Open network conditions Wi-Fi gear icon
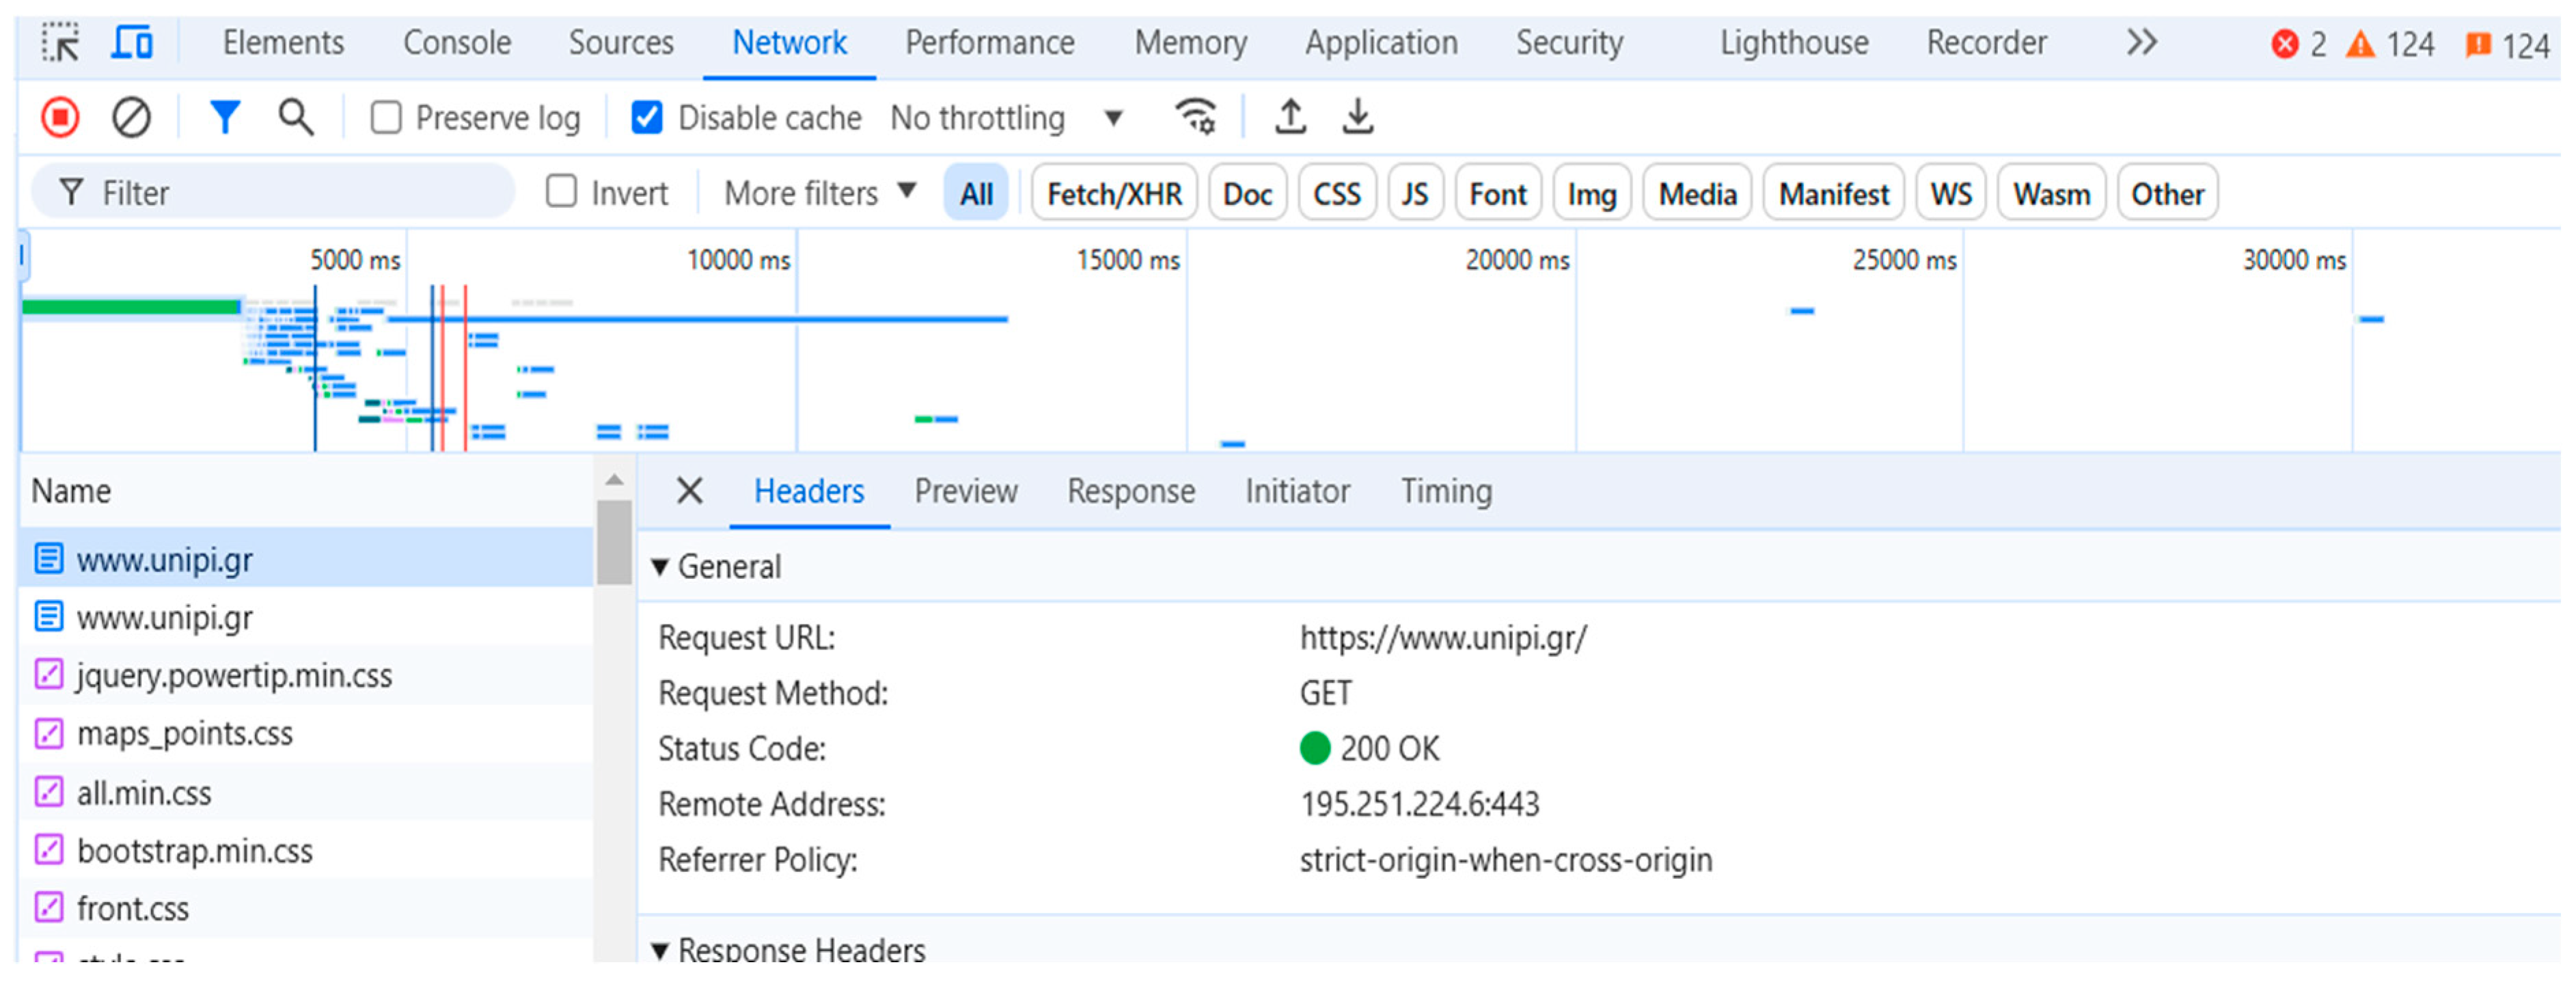 click(x=1195, y=117)
